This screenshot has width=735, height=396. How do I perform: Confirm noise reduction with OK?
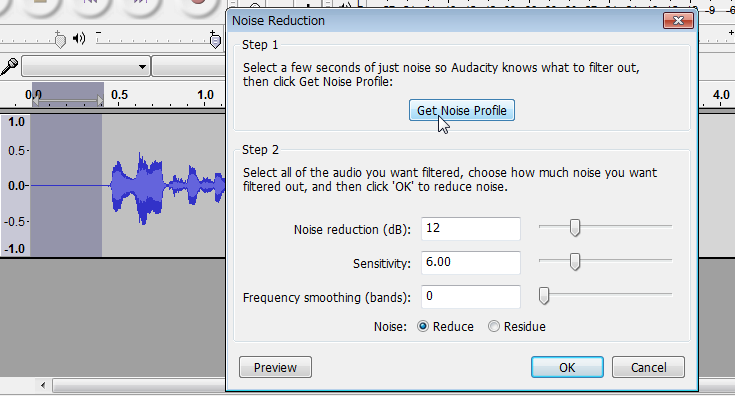(567, 367)
